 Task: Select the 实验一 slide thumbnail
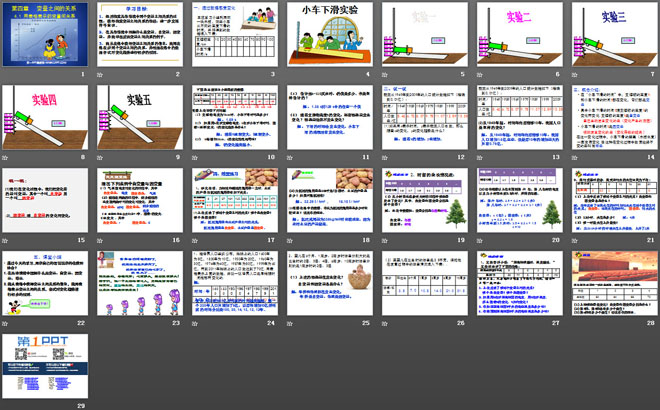(425, 34)
